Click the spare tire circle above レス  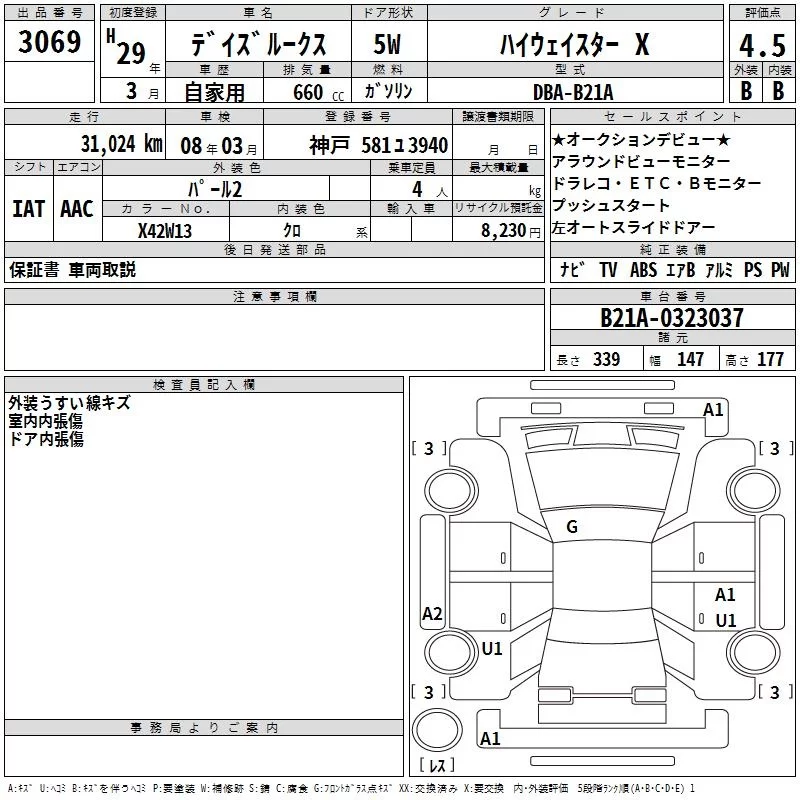click(x=437, y=730)
